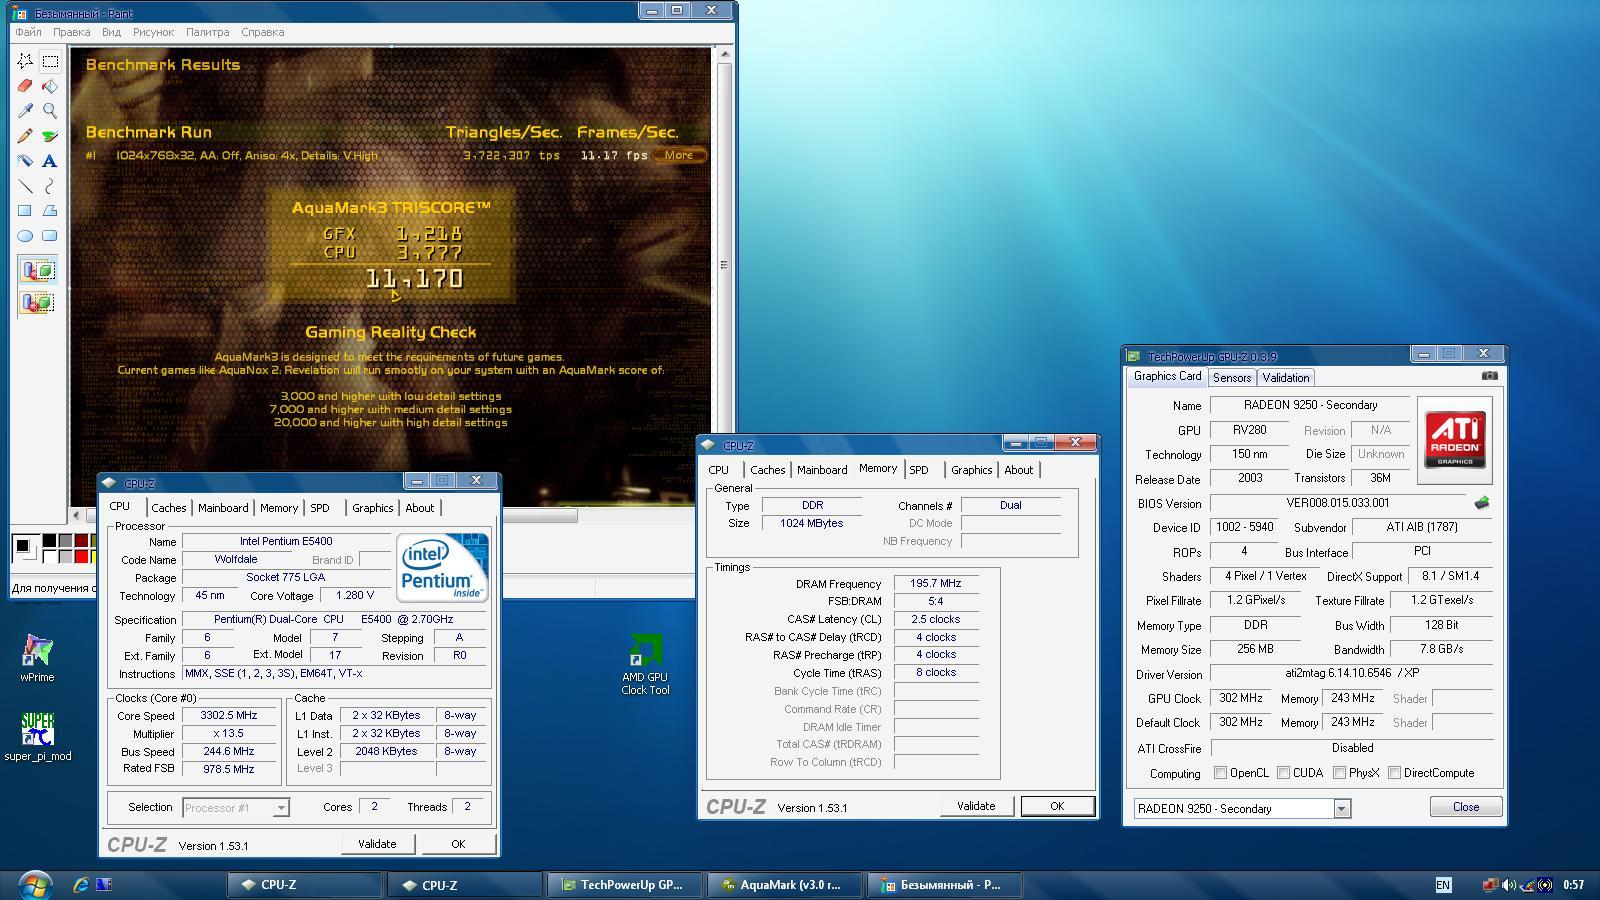Screen dimensions: 1600x900
Task: Choose the Fill With Color bucket tool
Action: tap(49, 86)
